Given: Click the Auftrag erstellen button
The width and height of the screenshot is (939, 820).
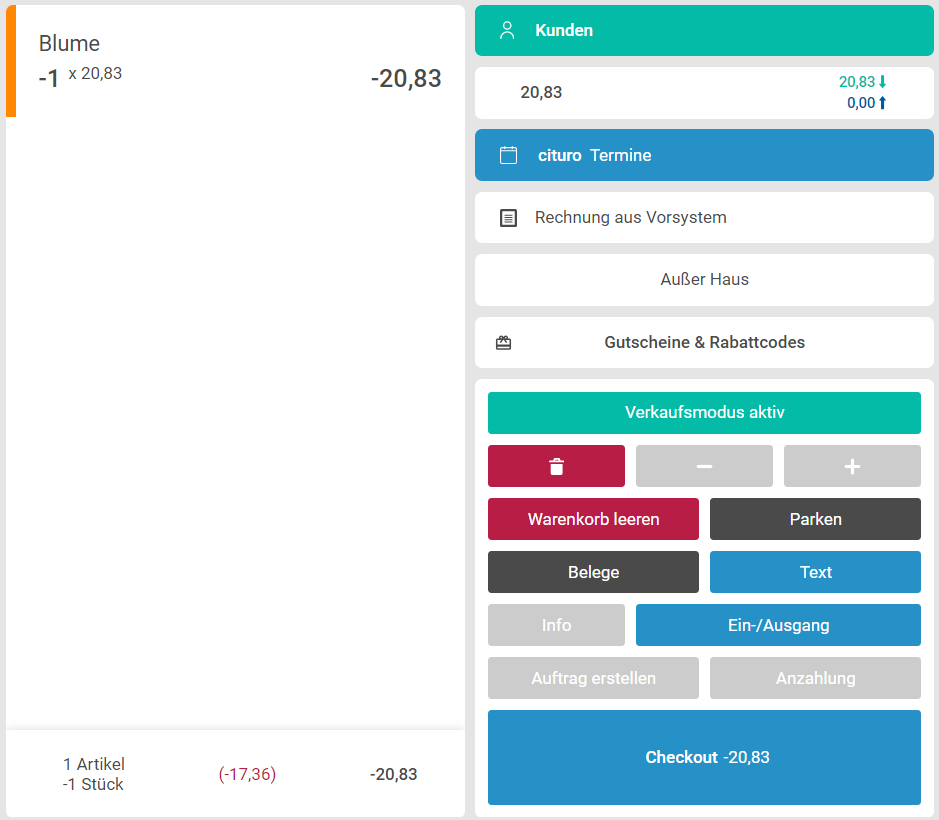Looking at the screenshot, I should 593,678.
